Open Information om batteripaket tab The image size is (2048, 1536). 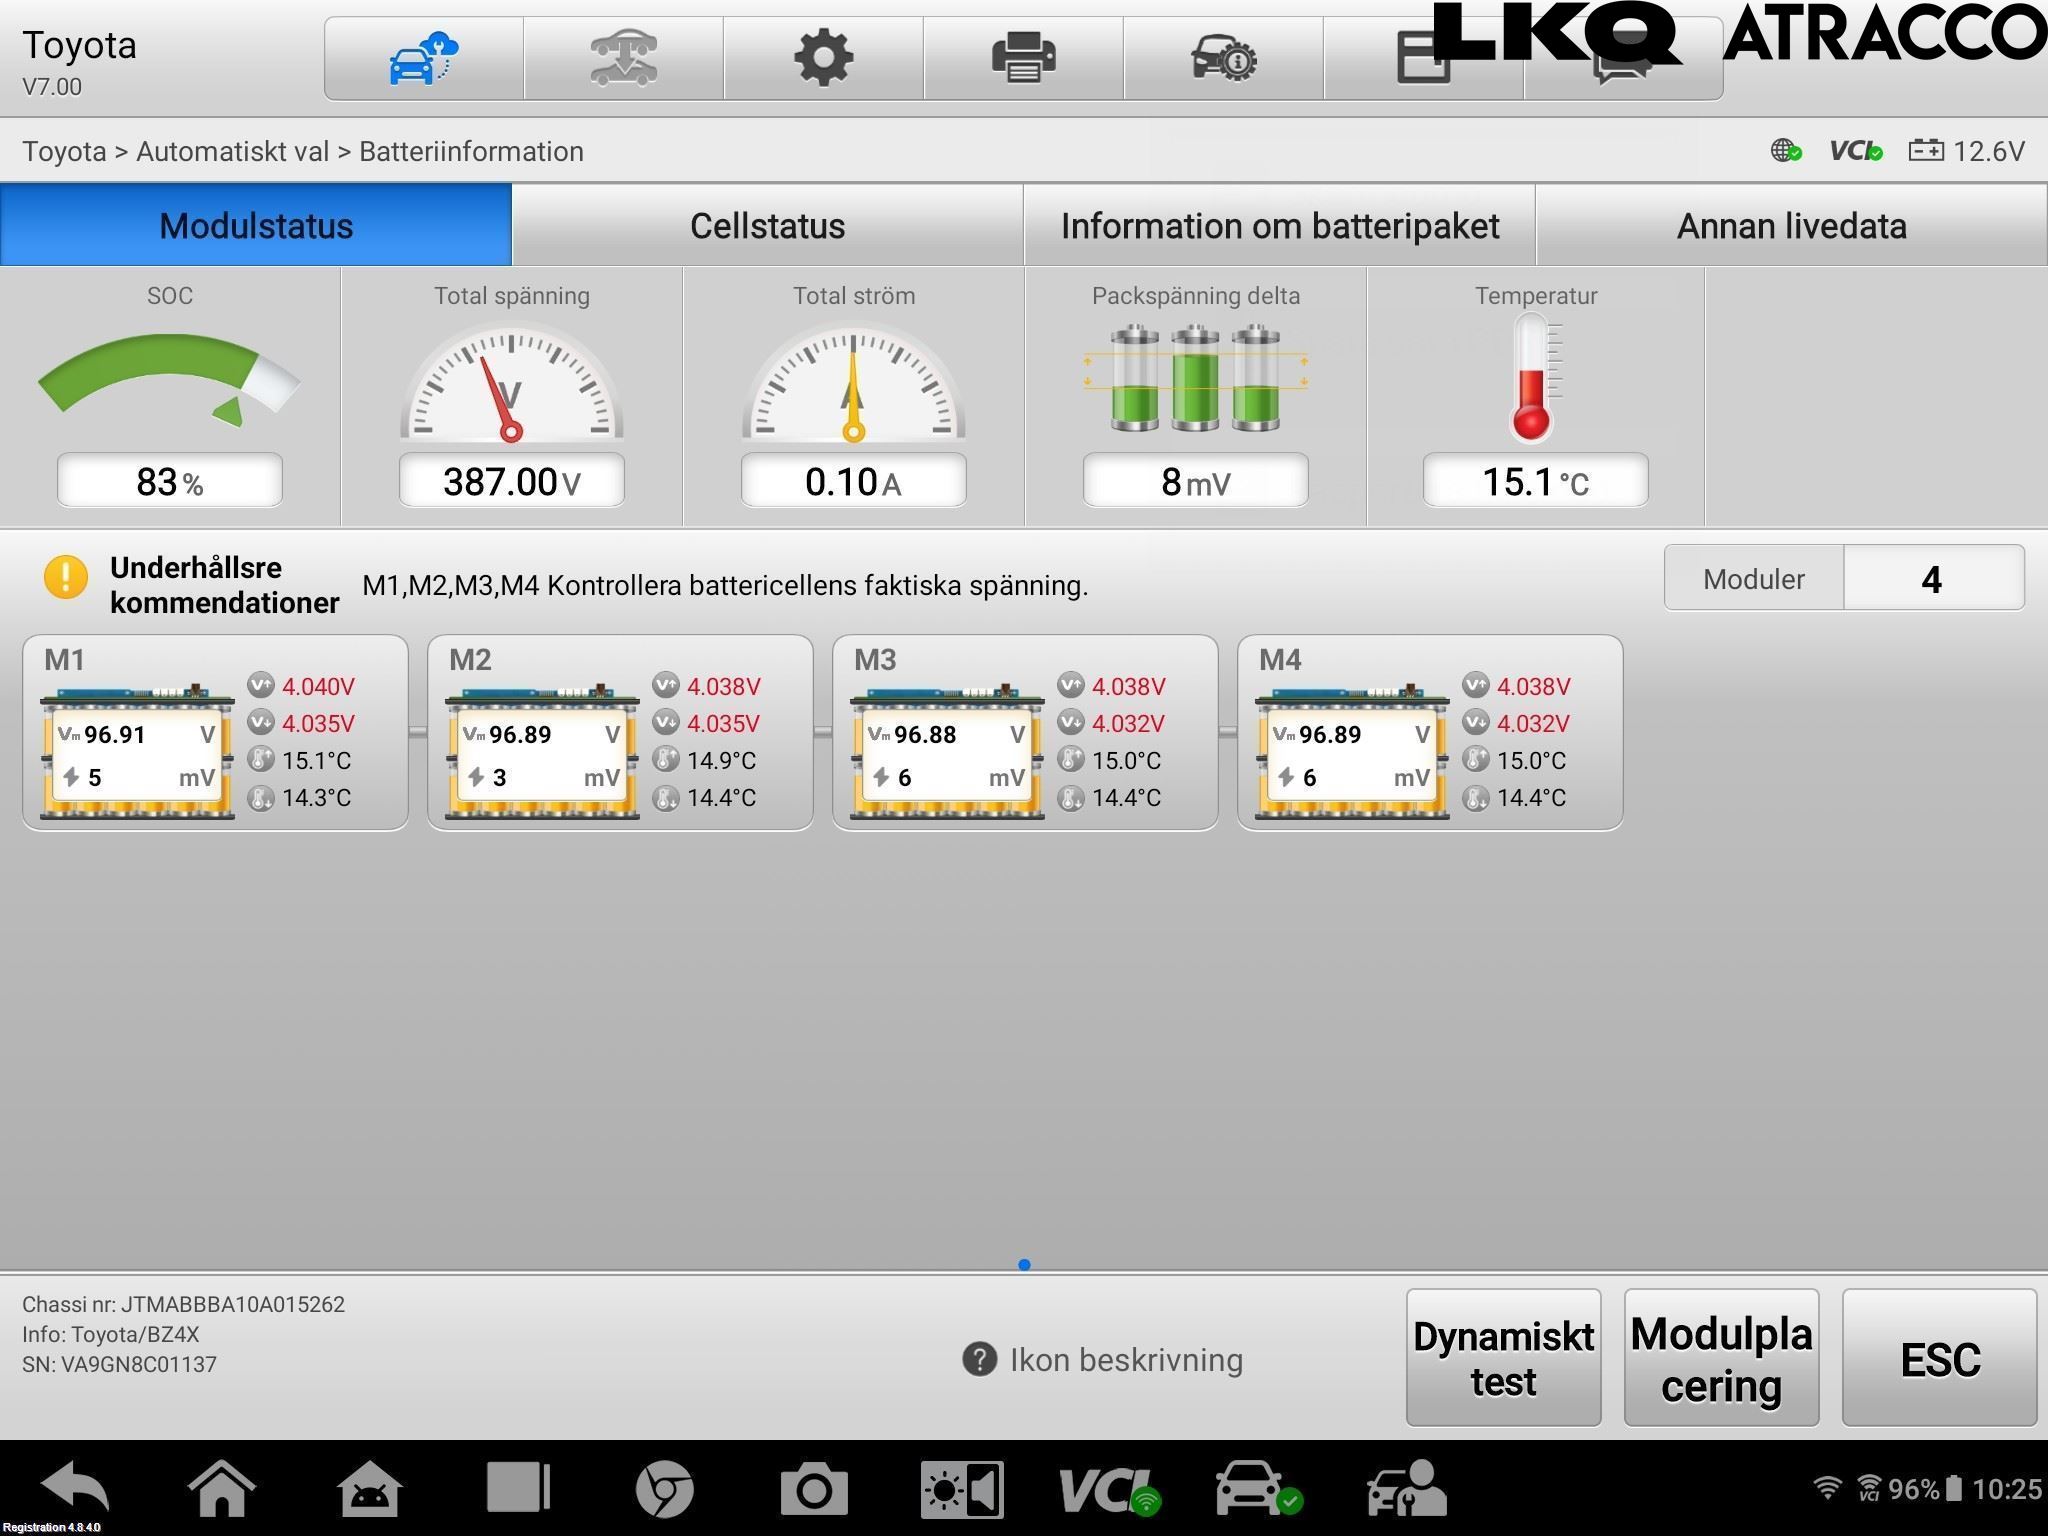tap(1279, 225)
